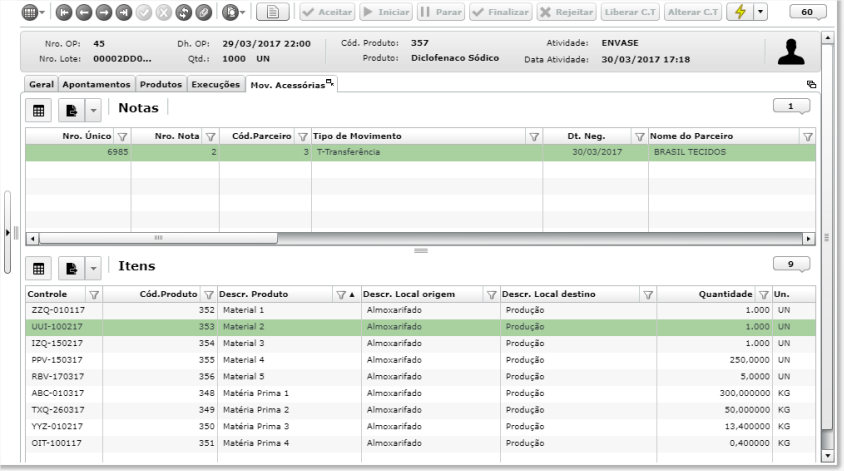844x471 pixels.
Task: Click the cancel X round icon
Action: pos(164,12)
